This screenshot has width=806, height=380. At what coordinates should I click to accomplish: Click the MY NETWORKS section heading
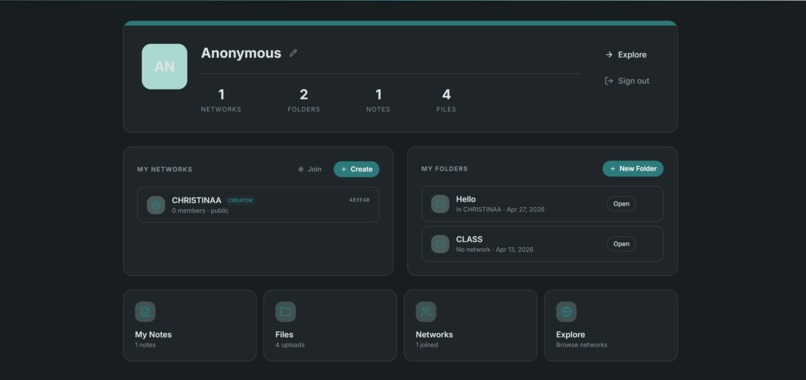(164, 169)
